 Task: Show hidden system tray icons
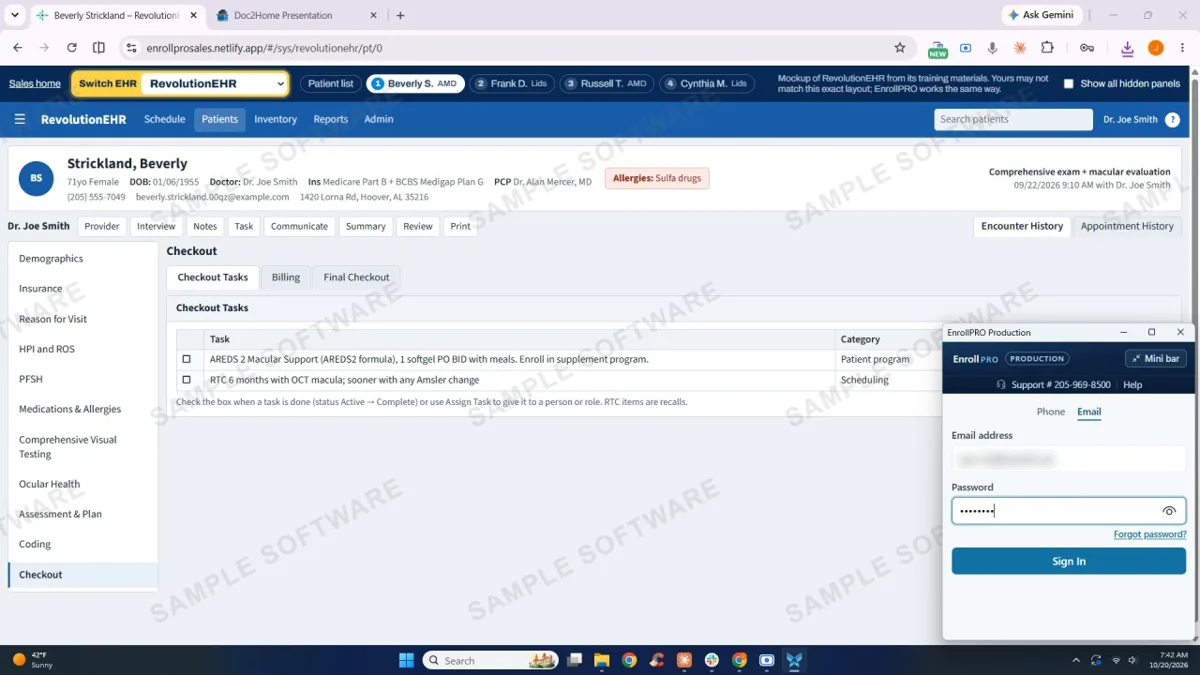tap(1076, 660)
